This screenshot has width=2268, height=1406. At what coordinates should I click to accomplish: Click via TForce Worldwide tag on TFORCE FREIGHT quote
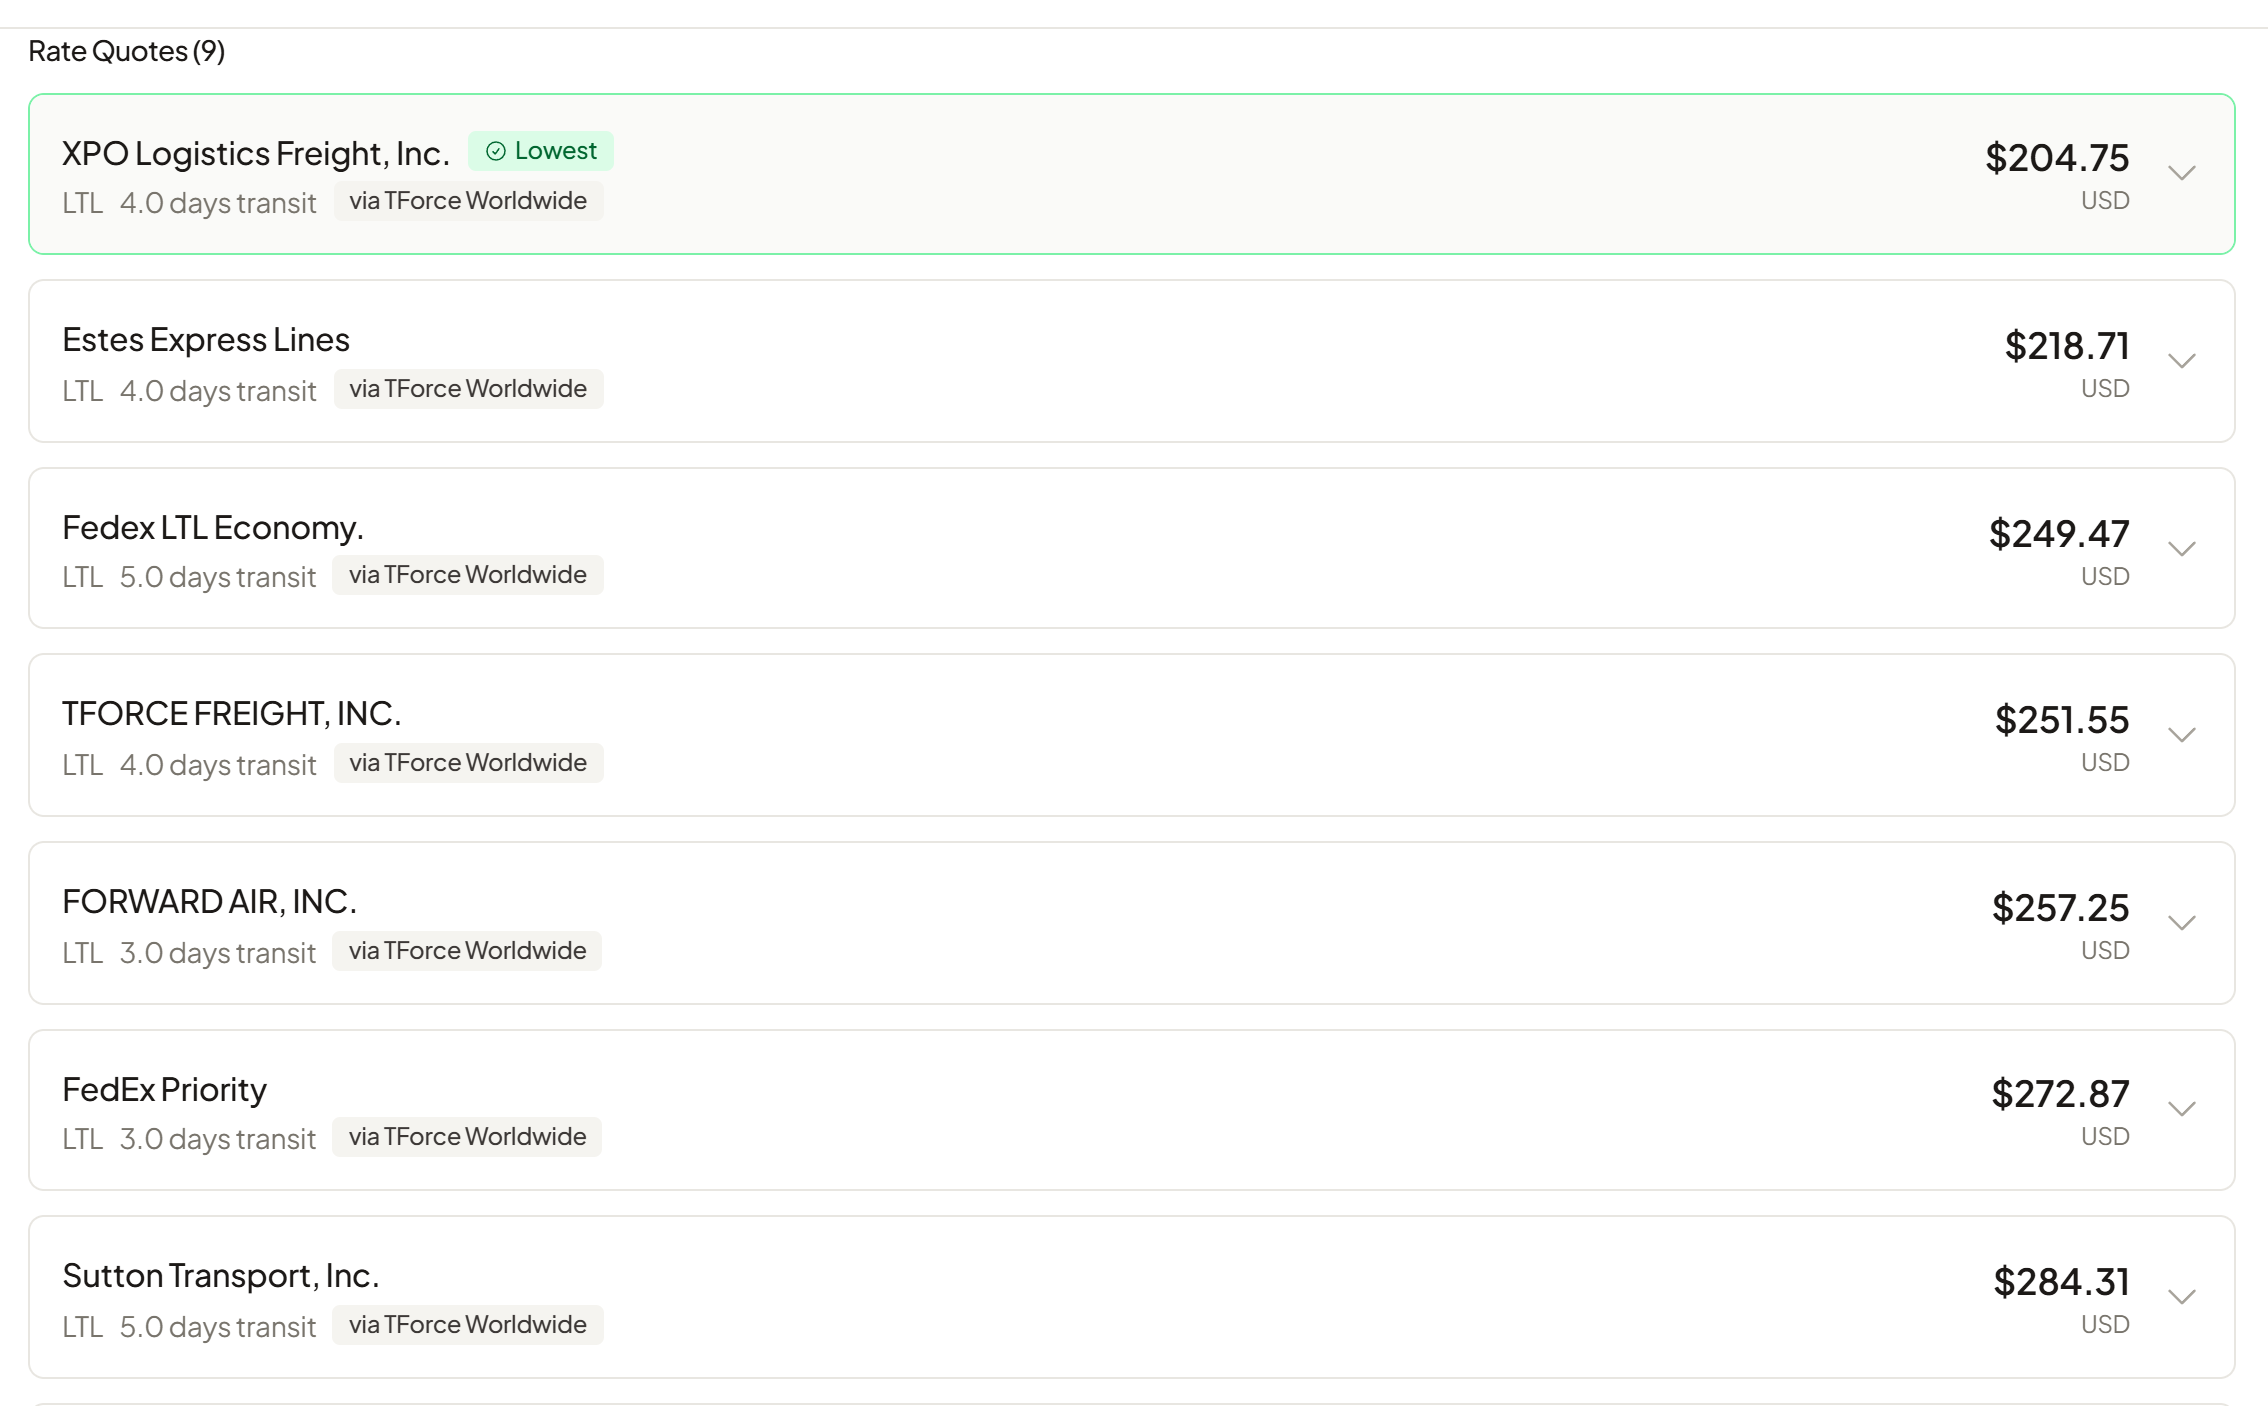tap(468, 763)
